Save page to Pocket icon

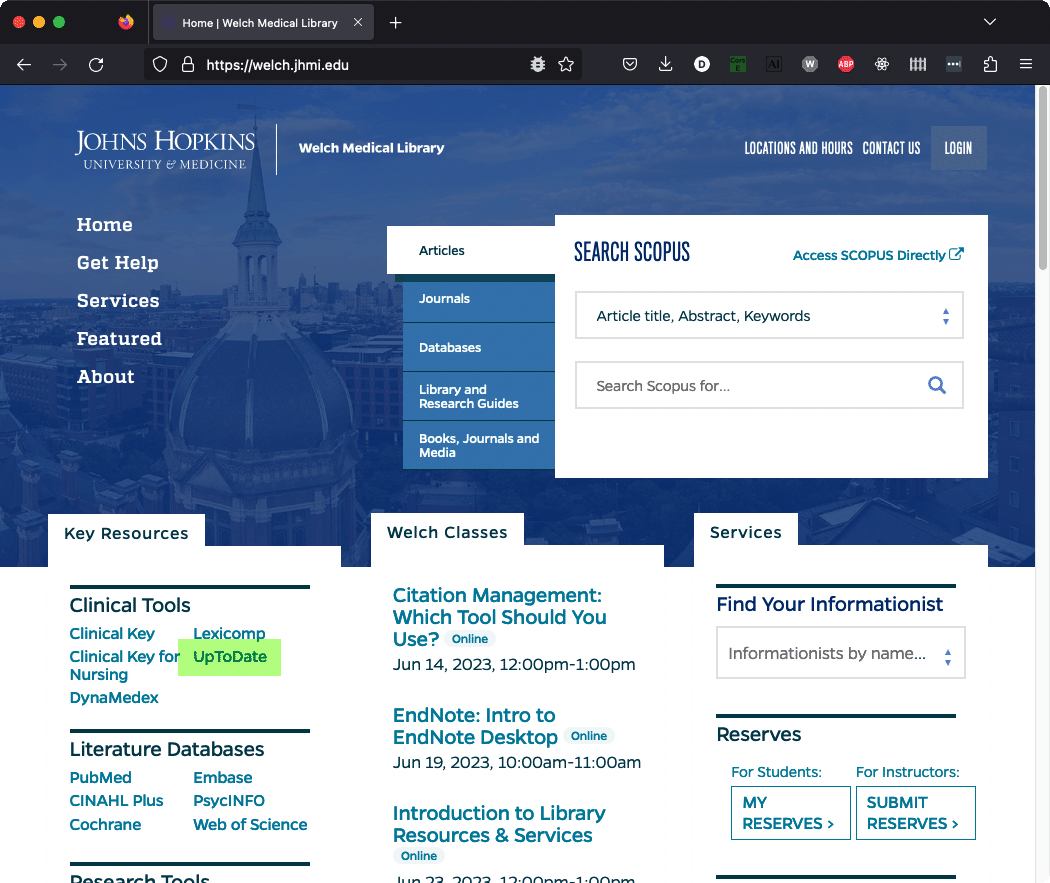(x=629, y=65)
